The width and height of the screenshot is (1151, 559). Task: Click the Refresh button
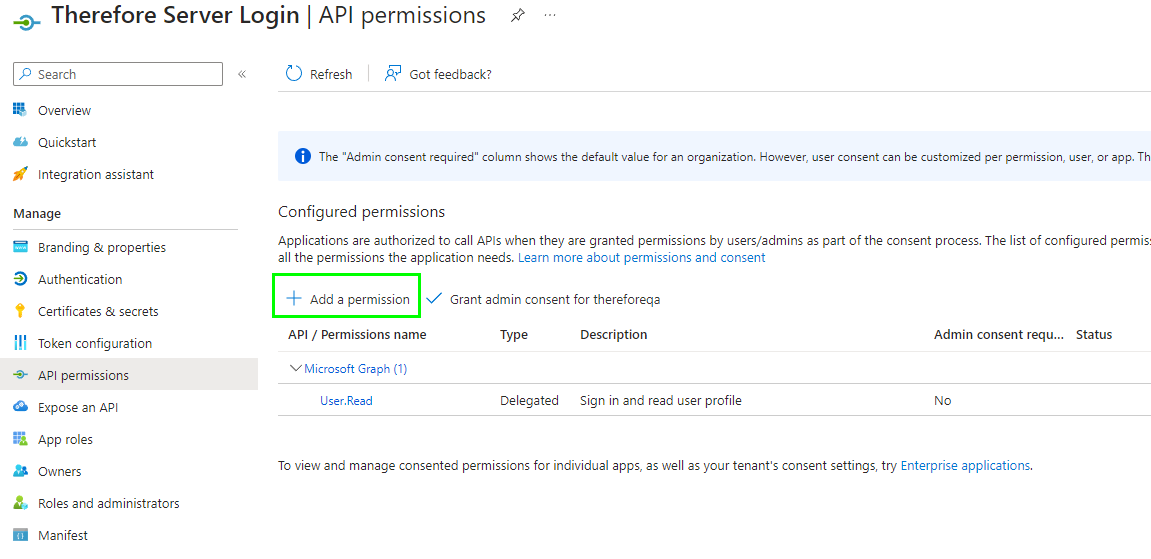[x=319, y=74]
